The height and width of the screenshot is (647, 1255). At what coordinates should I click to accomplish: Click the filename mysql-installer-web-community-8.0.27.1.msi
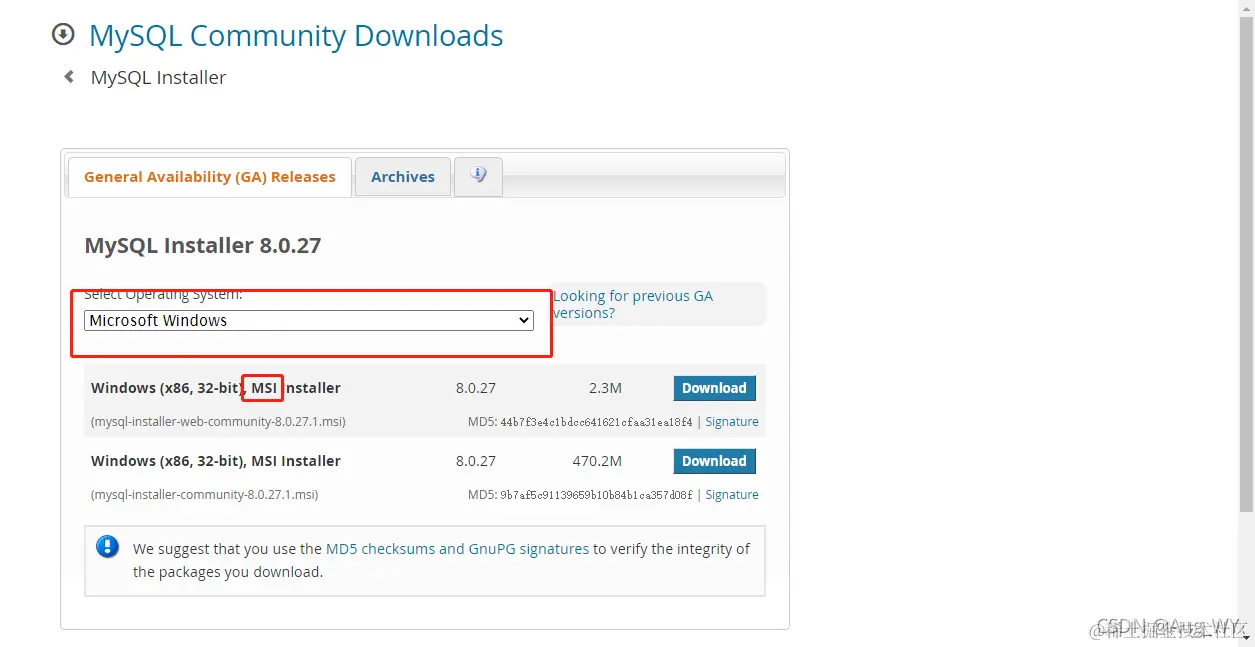click(x=218, y=422)
